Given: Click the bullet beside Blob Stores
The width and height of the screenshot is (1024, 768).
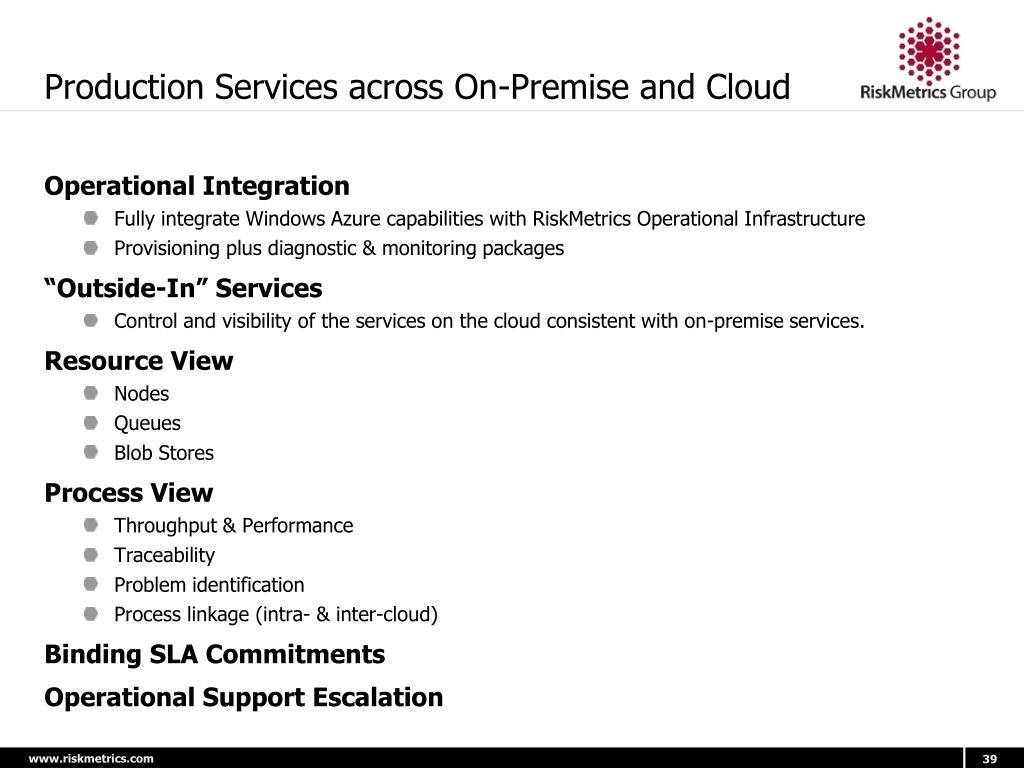Looking at the screenshot, I should pyautogui.click(x=91, y=452).
